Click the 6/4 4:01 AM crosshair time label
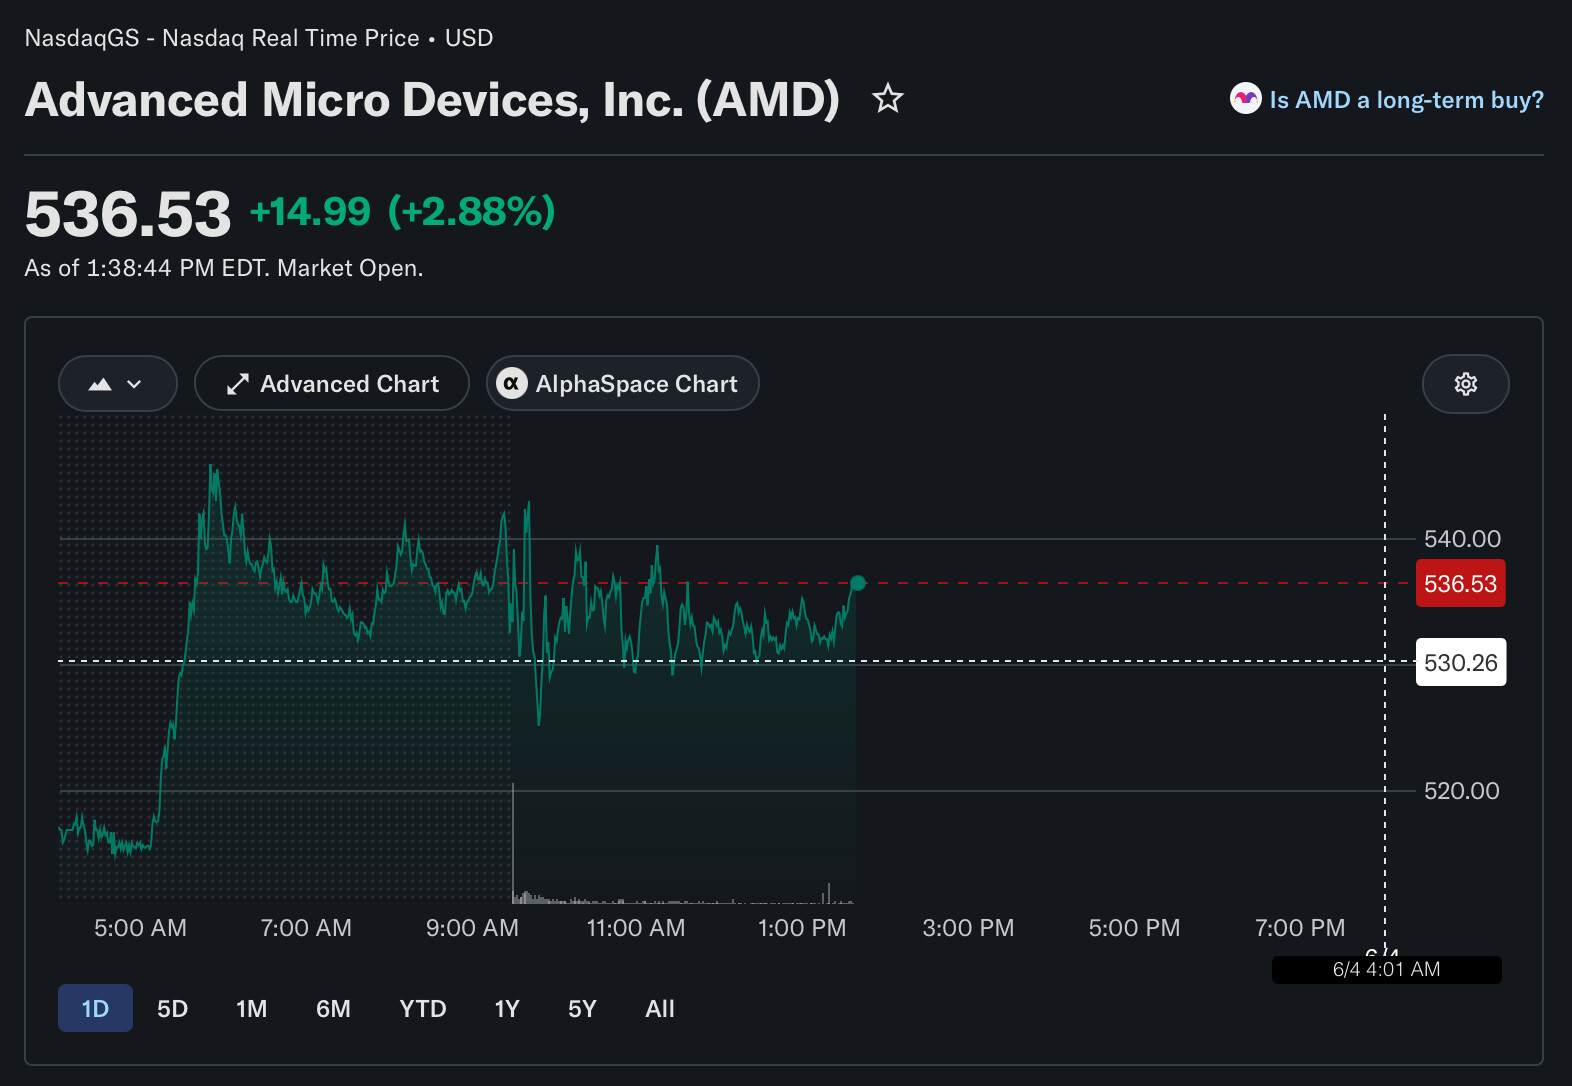This screenshot has width=1572, height=1086. (x=1386, y=969)
